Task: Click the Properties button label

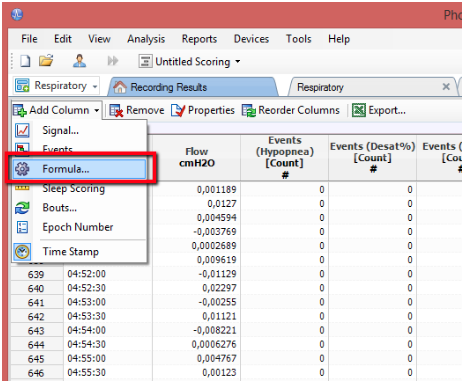Action: point(211,111)
